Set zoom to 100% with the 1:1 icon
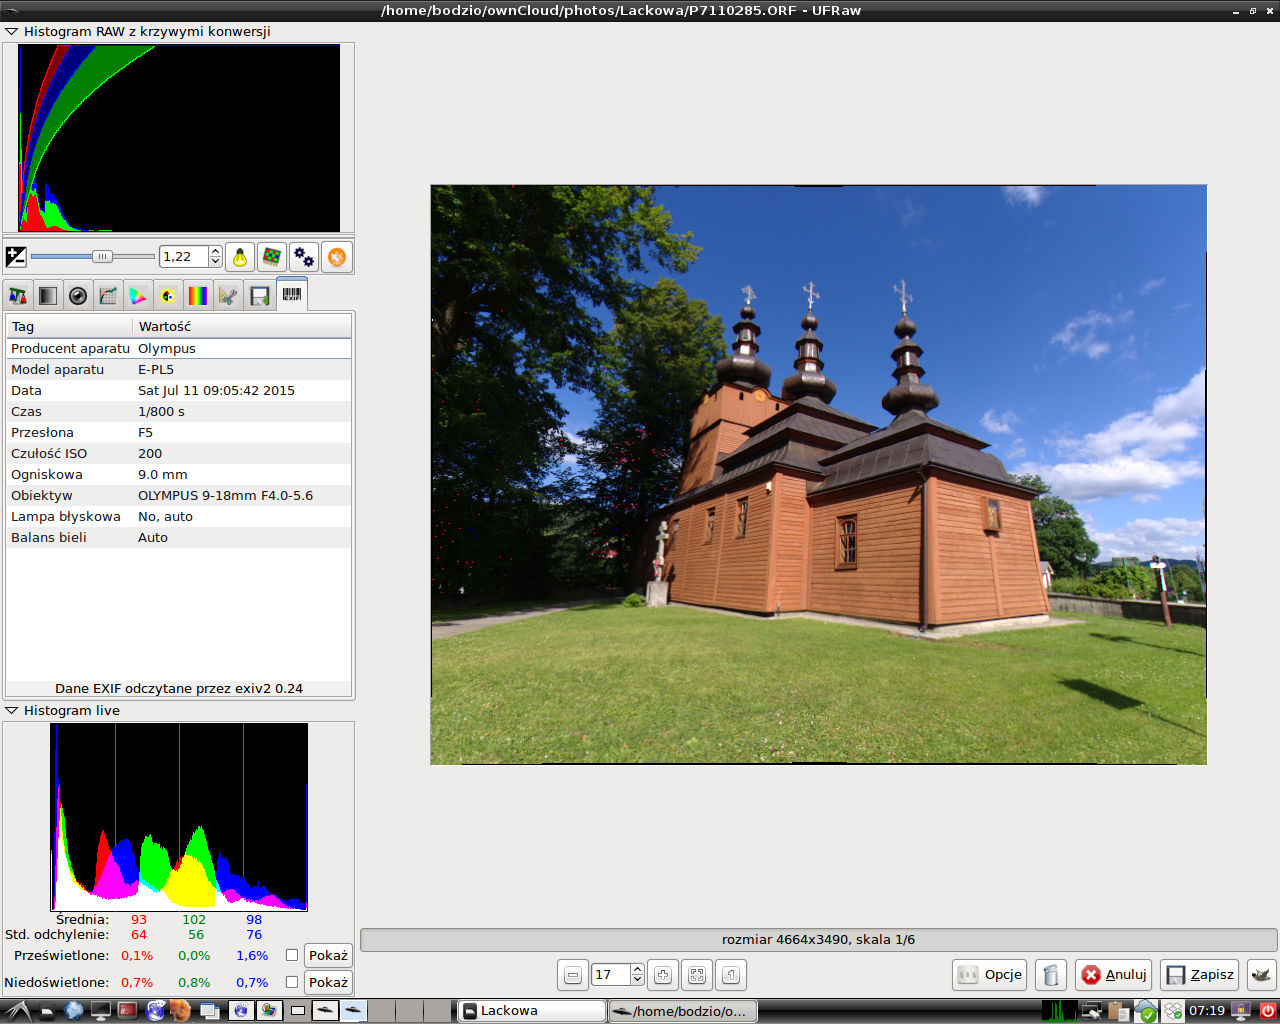This screenshot has height=1024, width=1280. 731,975
